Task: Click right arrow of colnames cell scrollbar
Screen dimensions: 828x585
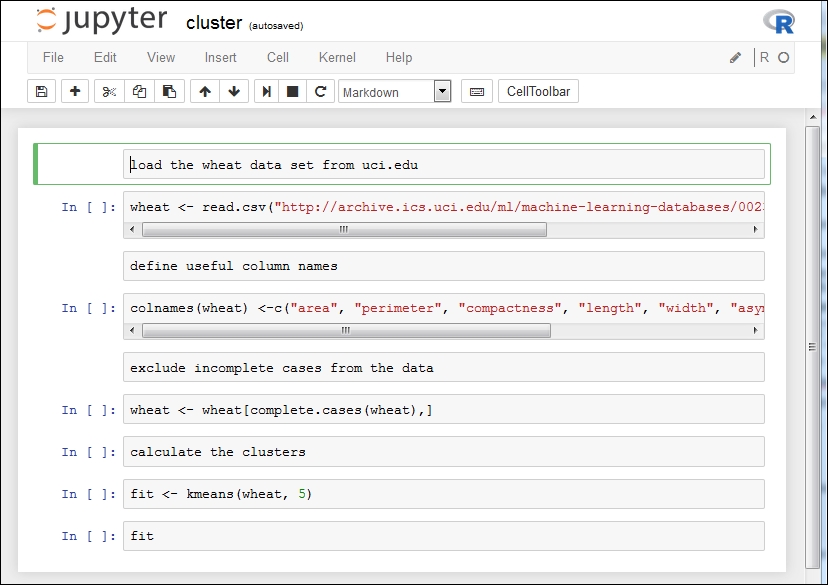Action: (x=755, y=331)
